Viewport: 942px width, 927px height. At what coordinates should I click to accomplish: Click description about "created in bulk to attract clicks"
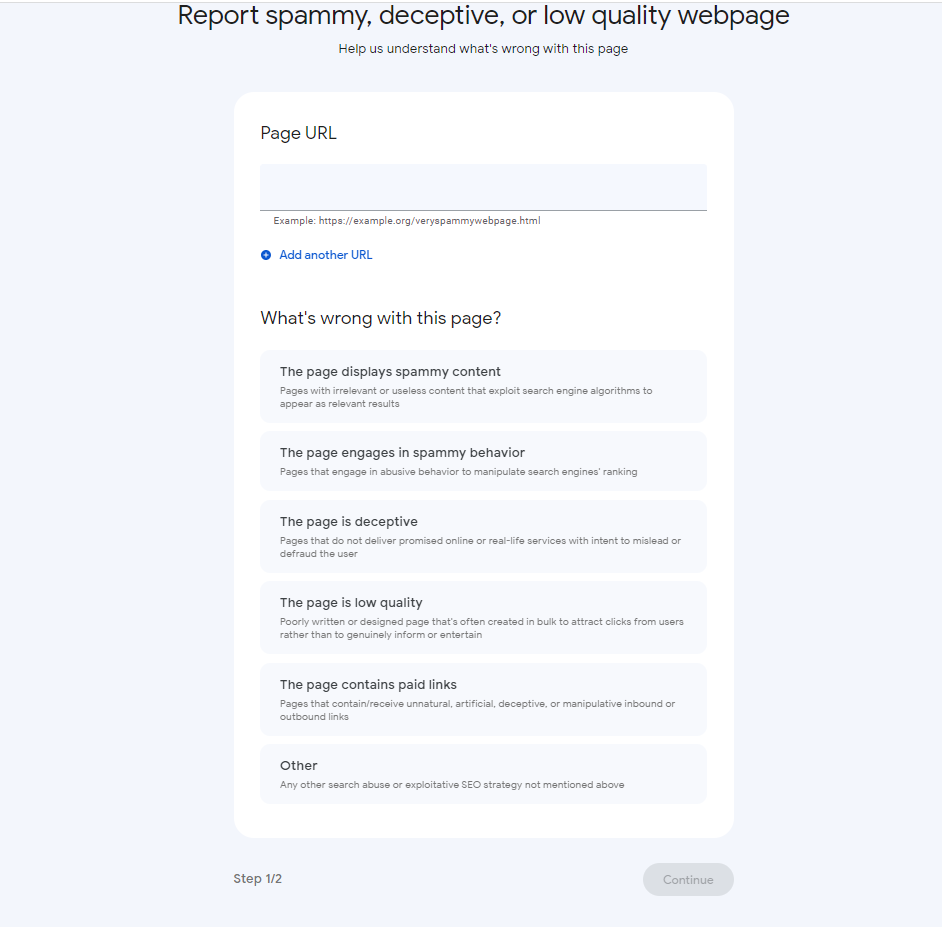point(482,628)
